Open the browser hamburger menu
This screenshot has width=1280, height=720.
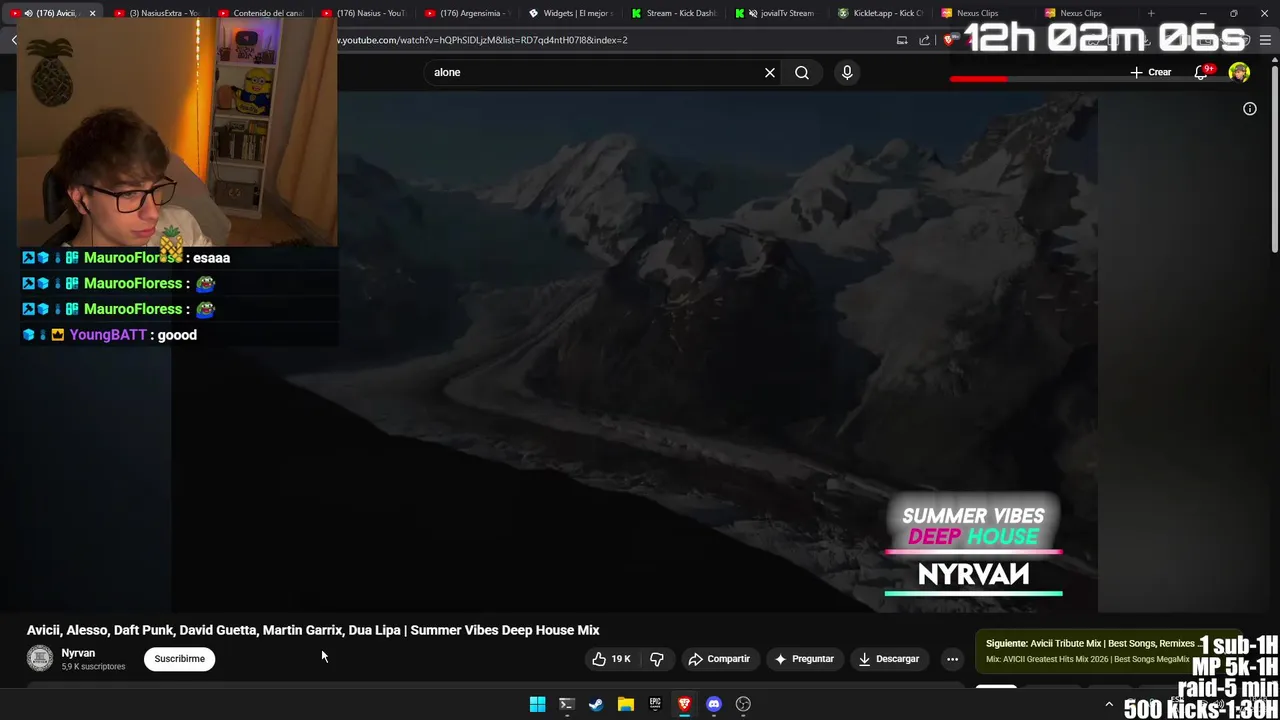[1265, 40]
